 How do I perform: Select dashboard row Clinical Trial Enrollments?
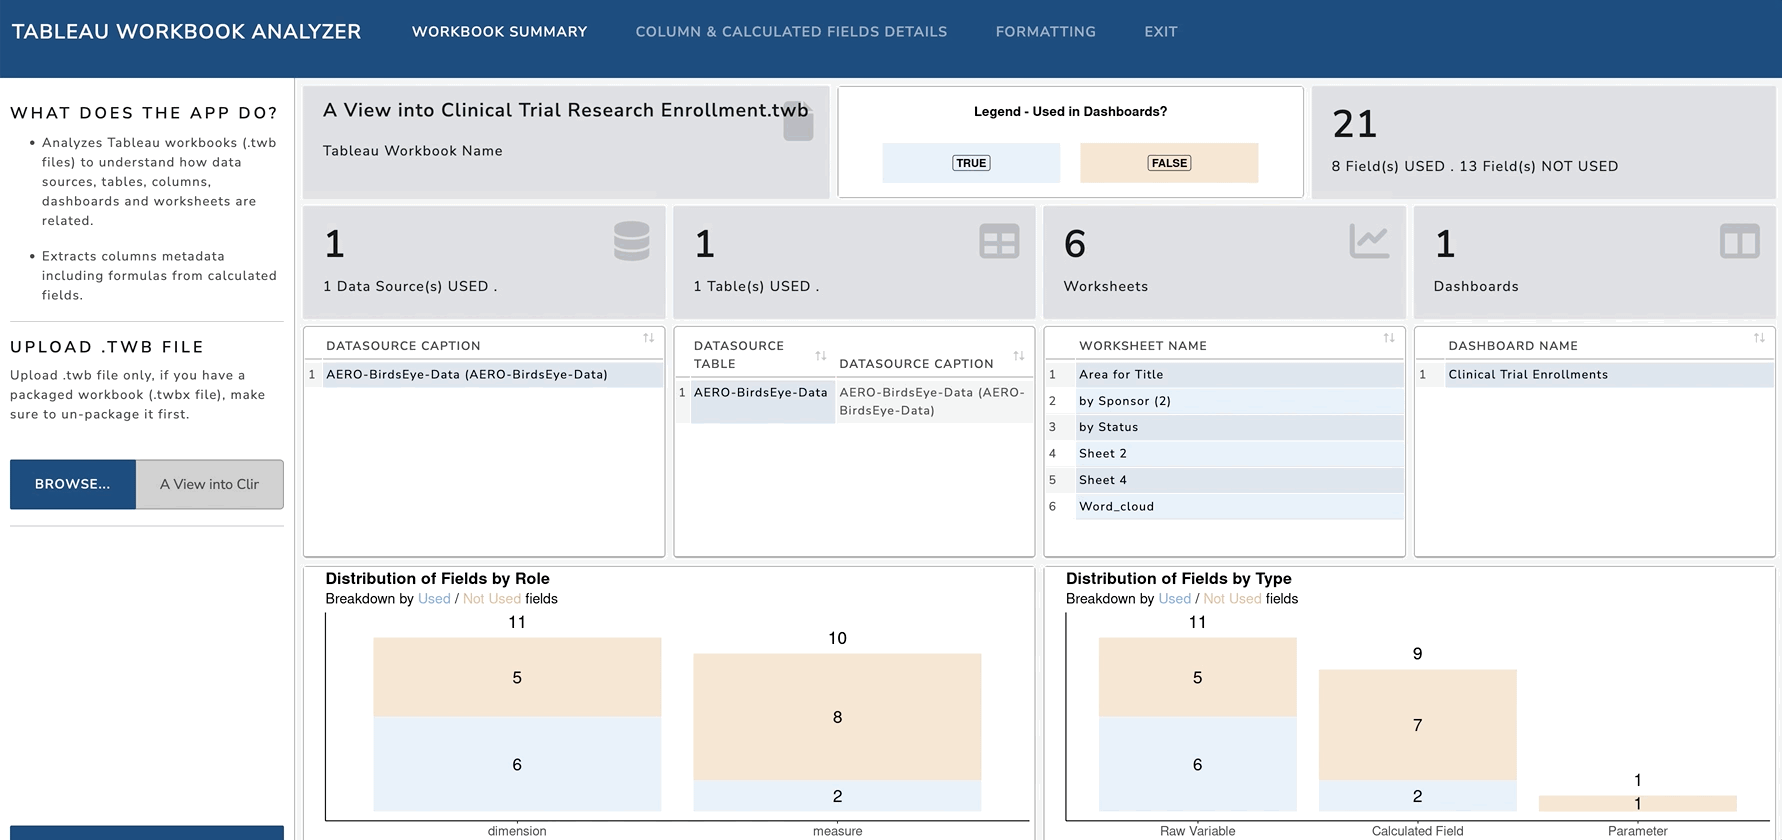[1595, 375]
